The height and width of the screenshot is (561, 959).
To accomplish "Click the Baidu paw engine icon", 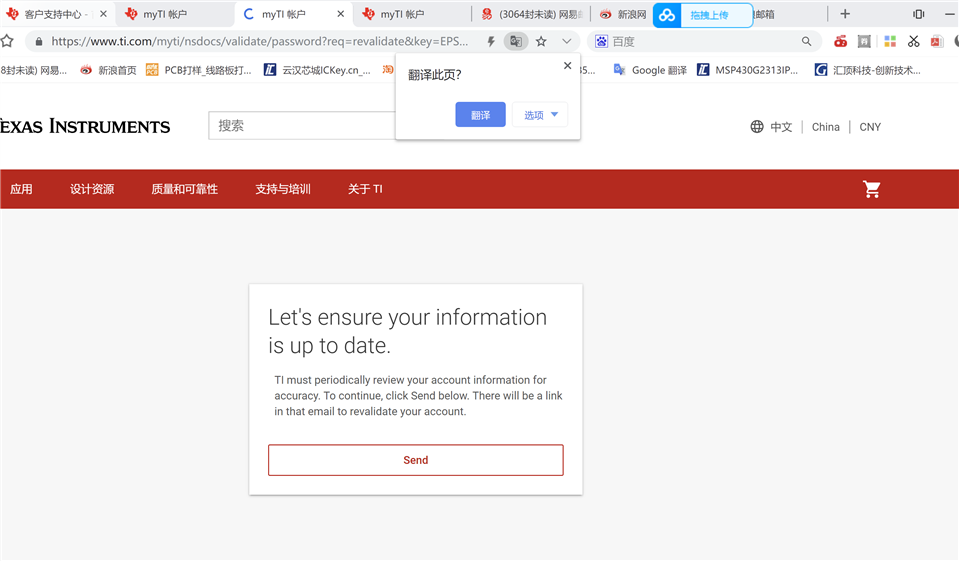I will click(602, 41).
